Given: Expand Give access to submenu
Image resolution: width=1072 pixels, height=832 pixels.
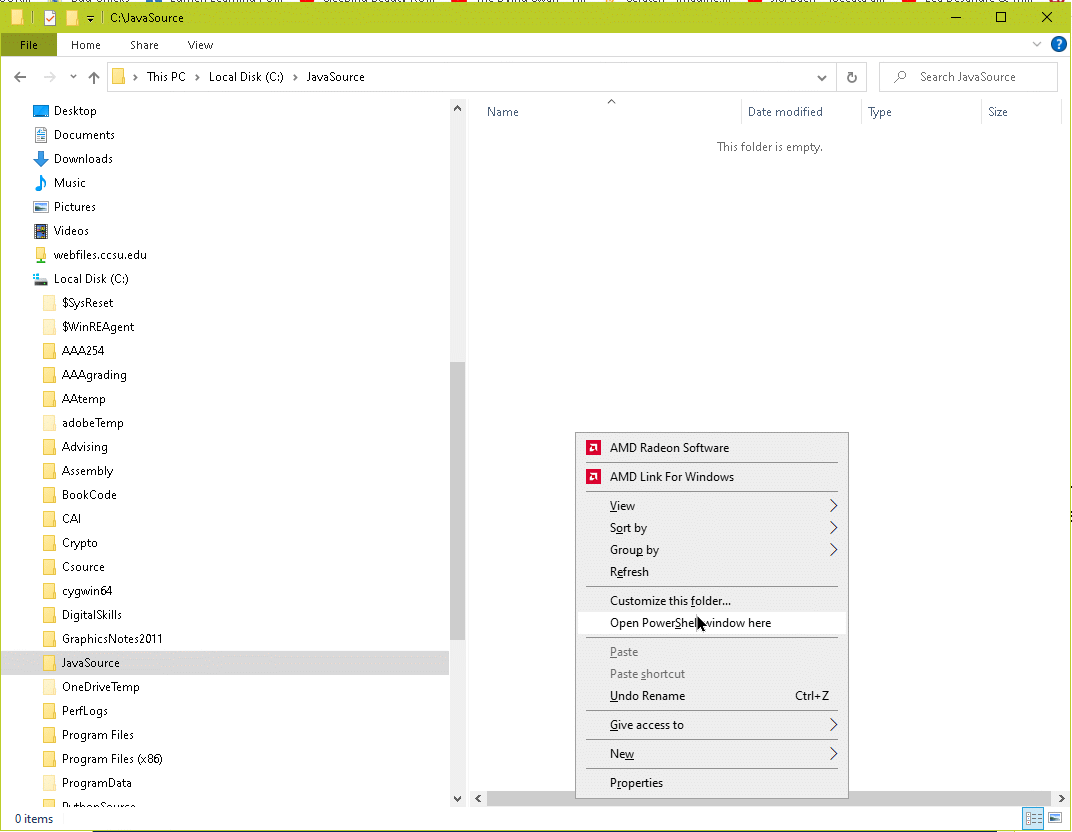Looking at the screenshot, I should pos(712,725).
